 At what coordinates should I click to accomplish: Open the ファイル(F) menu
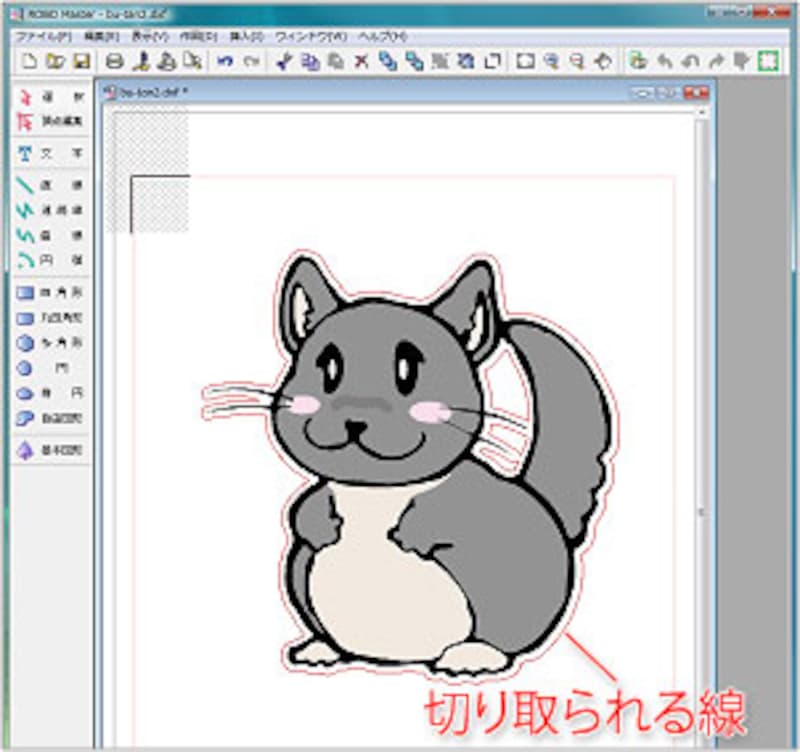click(x=44, y=37)
